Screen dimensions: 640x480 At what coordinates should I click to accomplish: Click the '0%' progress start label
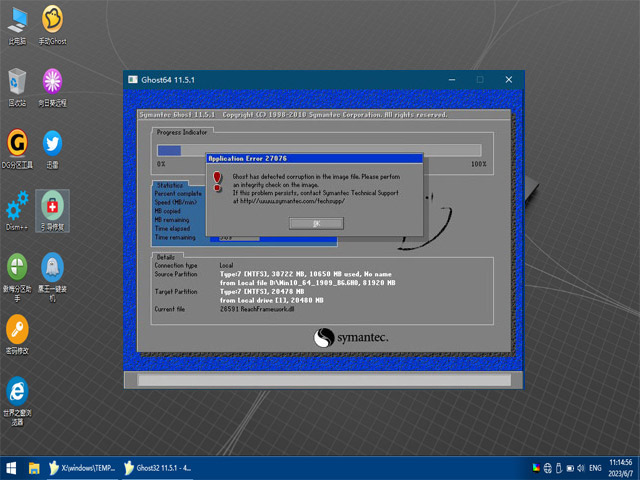pos(161,164)
